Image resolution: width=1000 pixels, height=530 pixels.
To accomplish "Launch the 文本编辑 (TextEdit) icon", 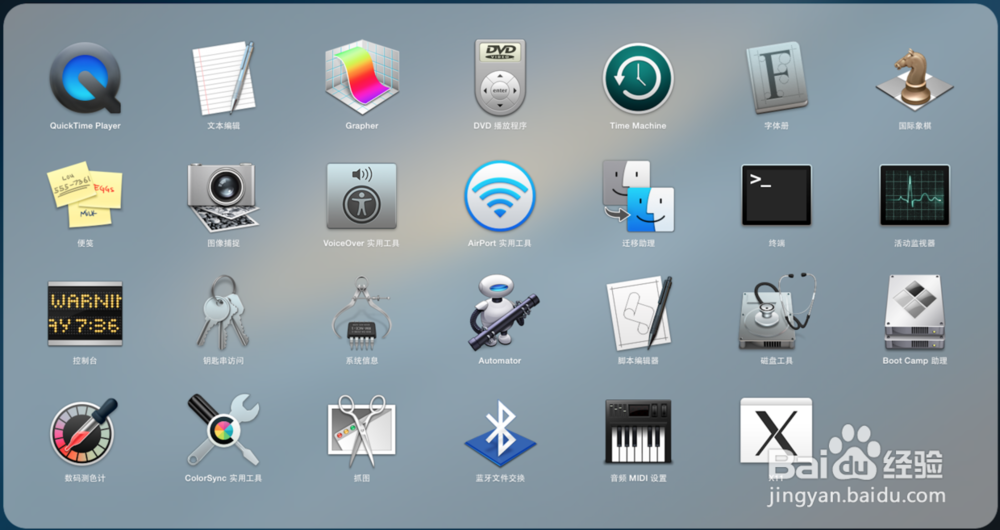I will pos(224,78).
